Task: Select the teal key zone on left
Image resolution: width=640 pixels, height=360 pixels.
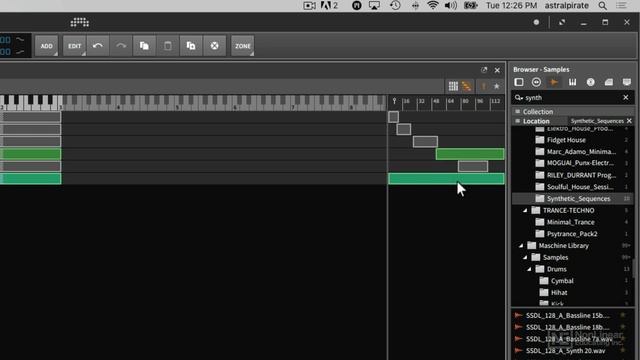Action: 31,178
